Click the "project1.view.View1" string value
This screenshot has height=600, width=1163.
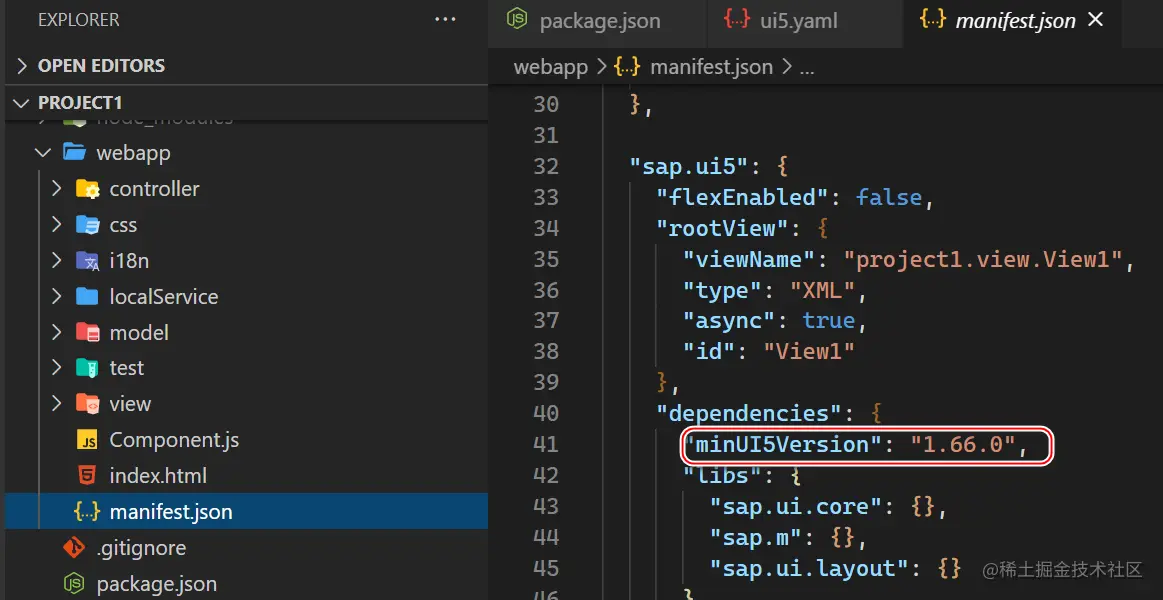click(984, 259)
